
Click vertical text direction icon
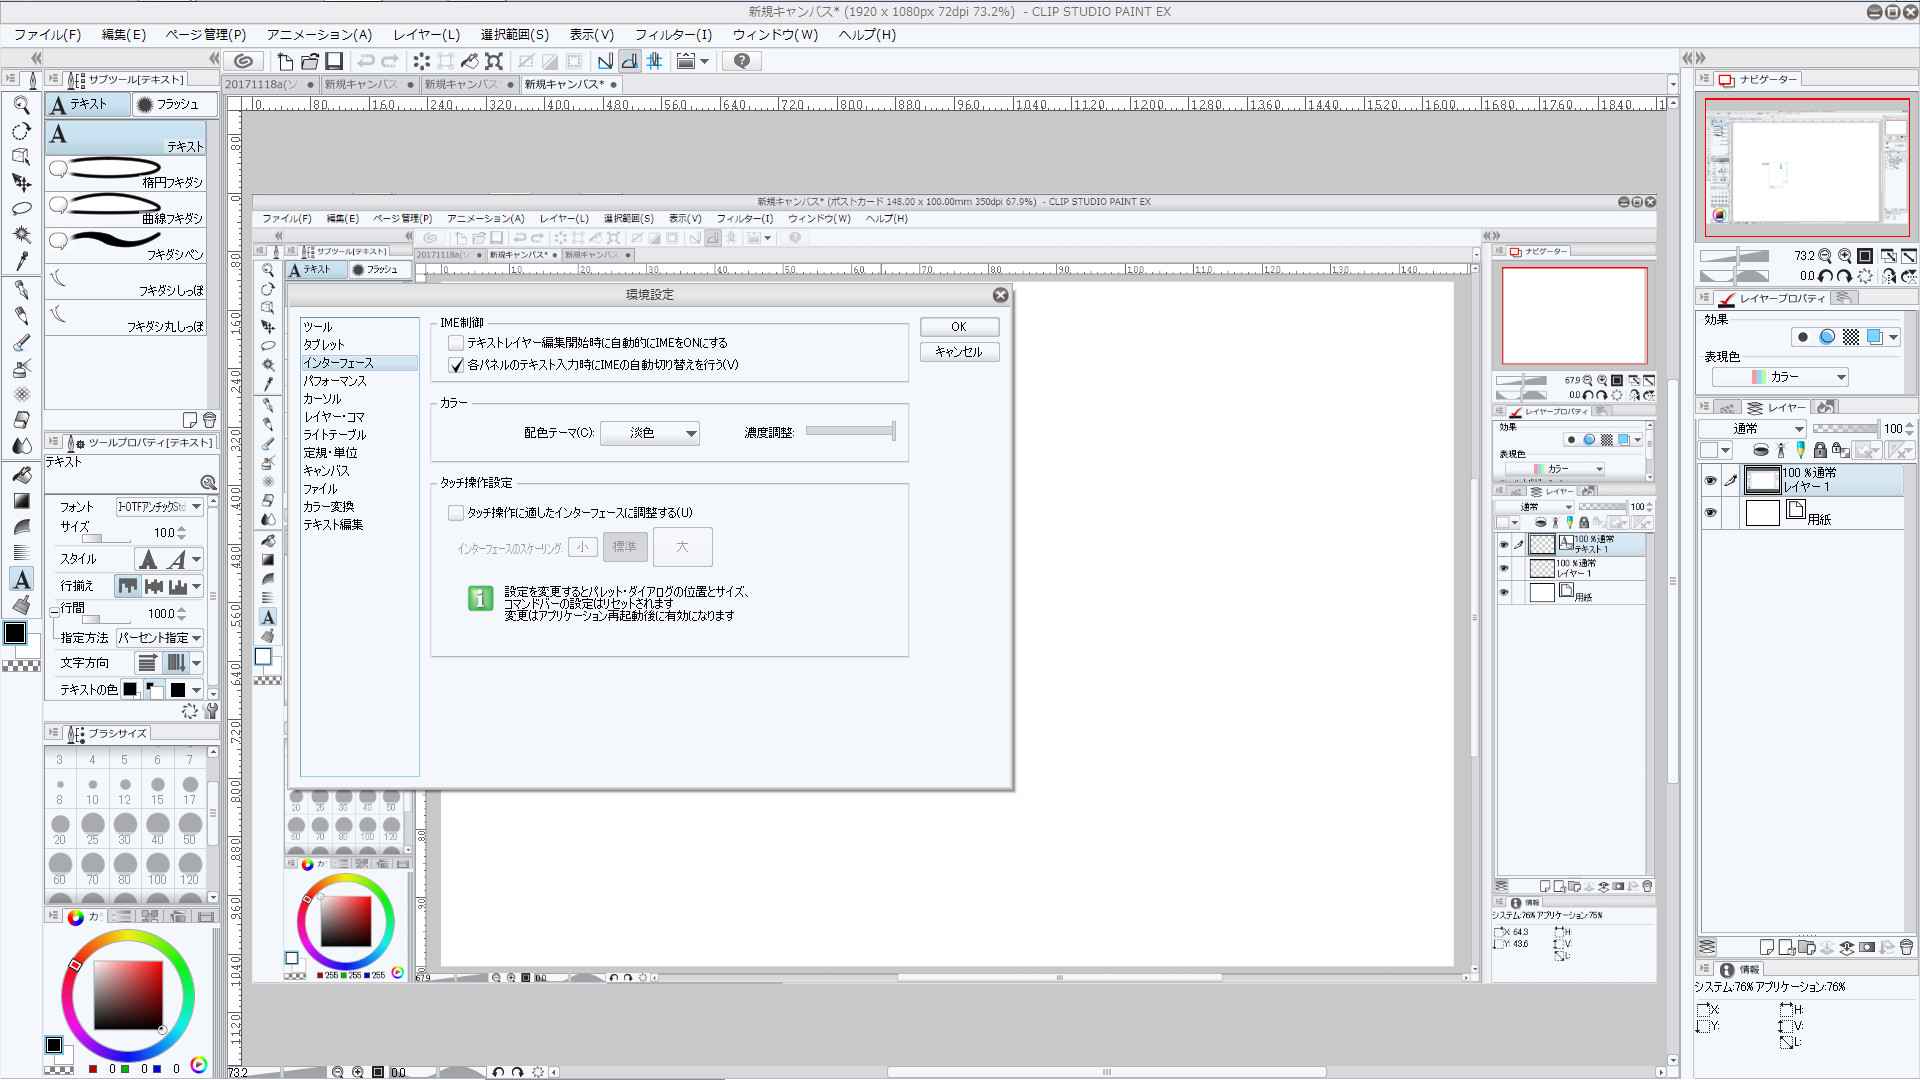pyautogui.click(x=176, y=663)
